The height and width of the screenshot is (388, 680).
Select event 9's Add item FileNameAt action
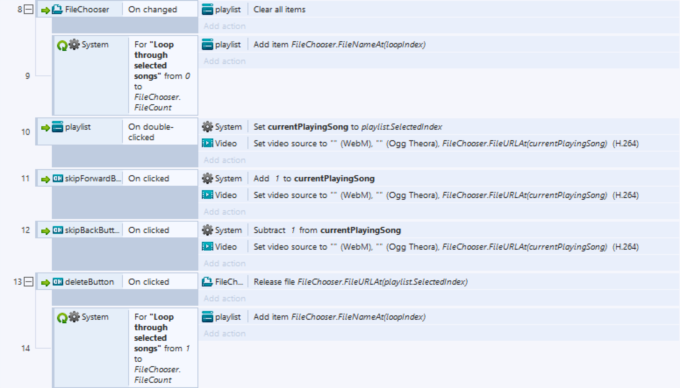(439, 44)
